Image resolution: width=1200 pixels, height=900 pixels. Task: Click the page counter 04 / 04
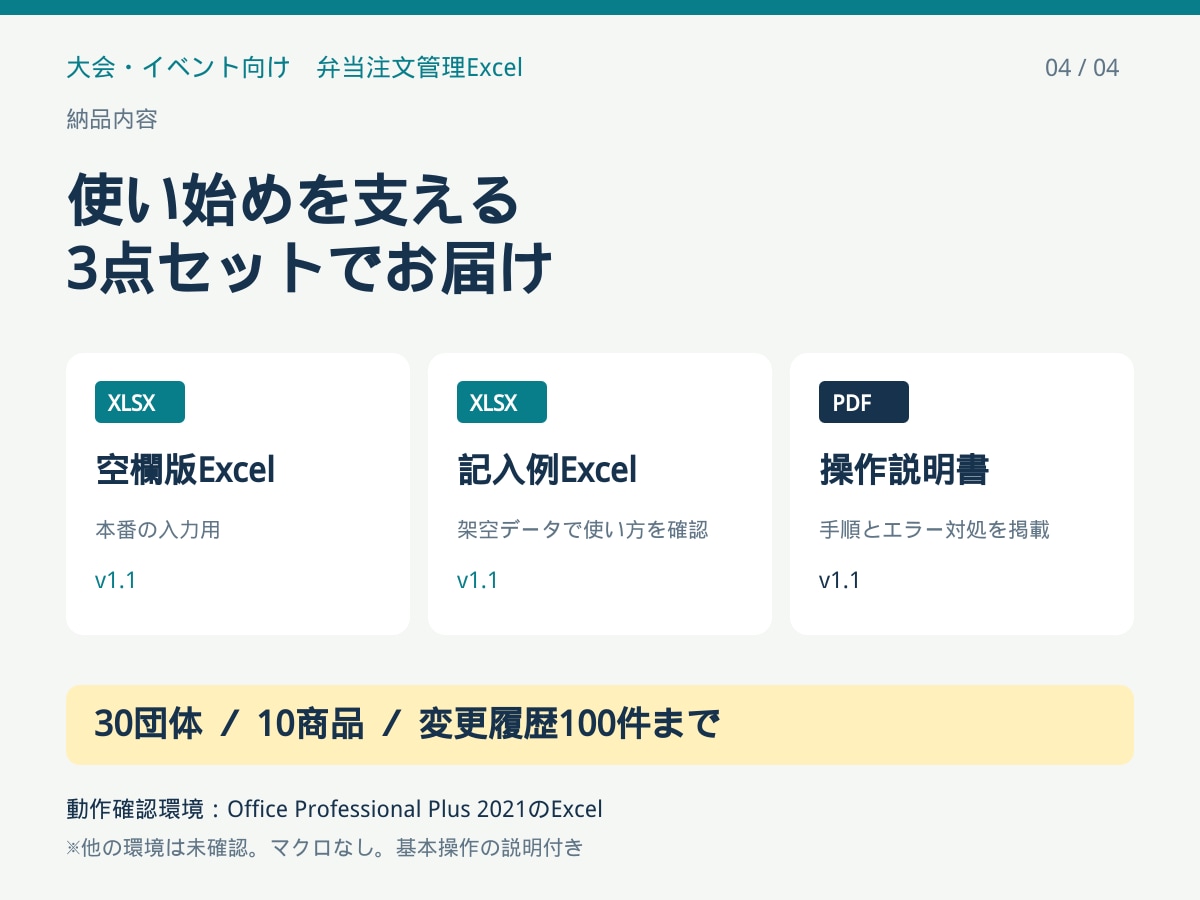tap(1082, 68)
